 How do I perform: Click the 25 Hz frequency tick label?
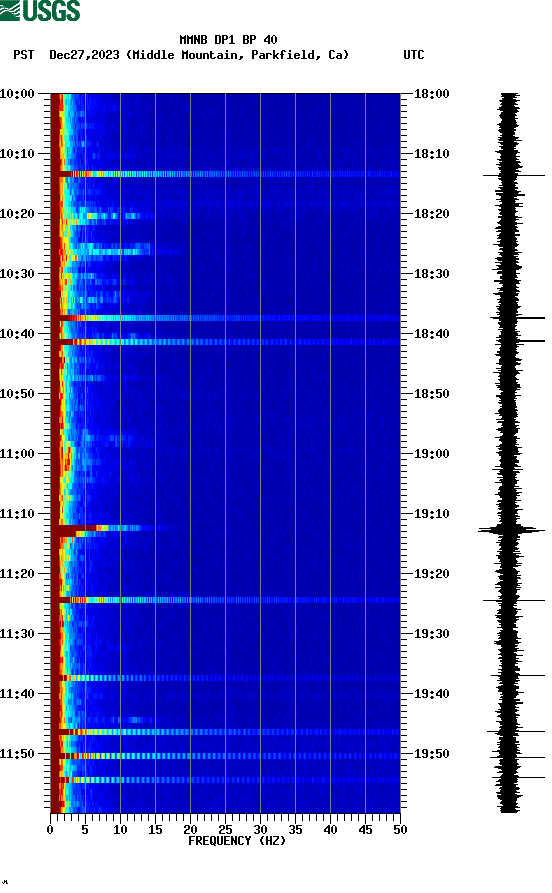(x=225, y=830)
